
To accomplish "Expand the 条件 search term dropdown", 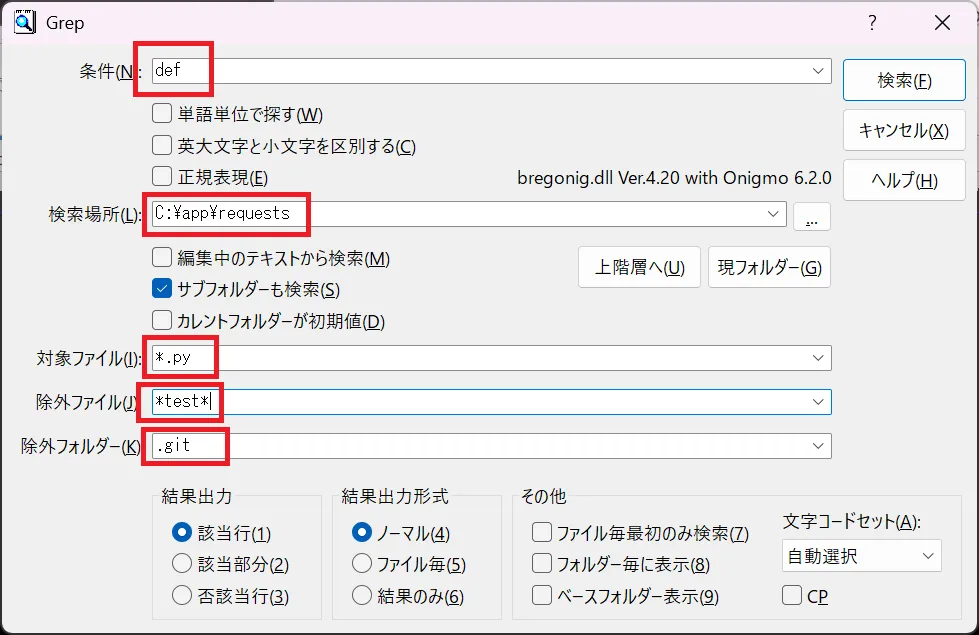I will [818, 71].
